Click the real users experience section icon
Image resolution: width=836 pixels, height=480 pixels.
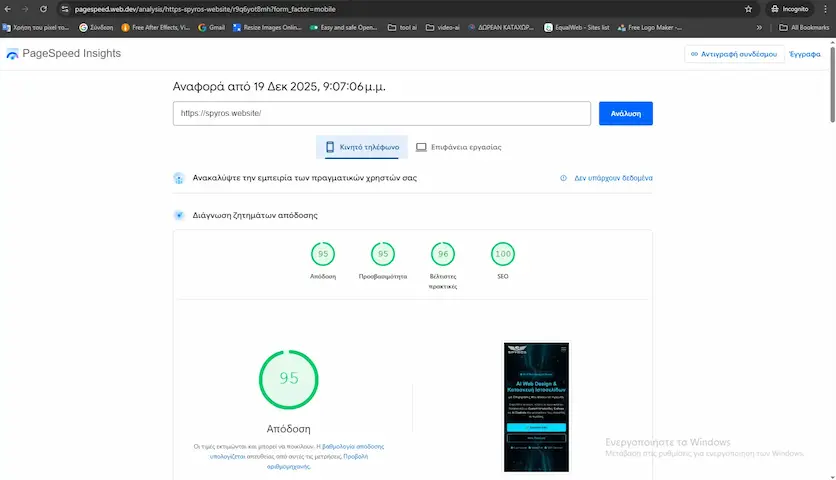tap(179, 178)
